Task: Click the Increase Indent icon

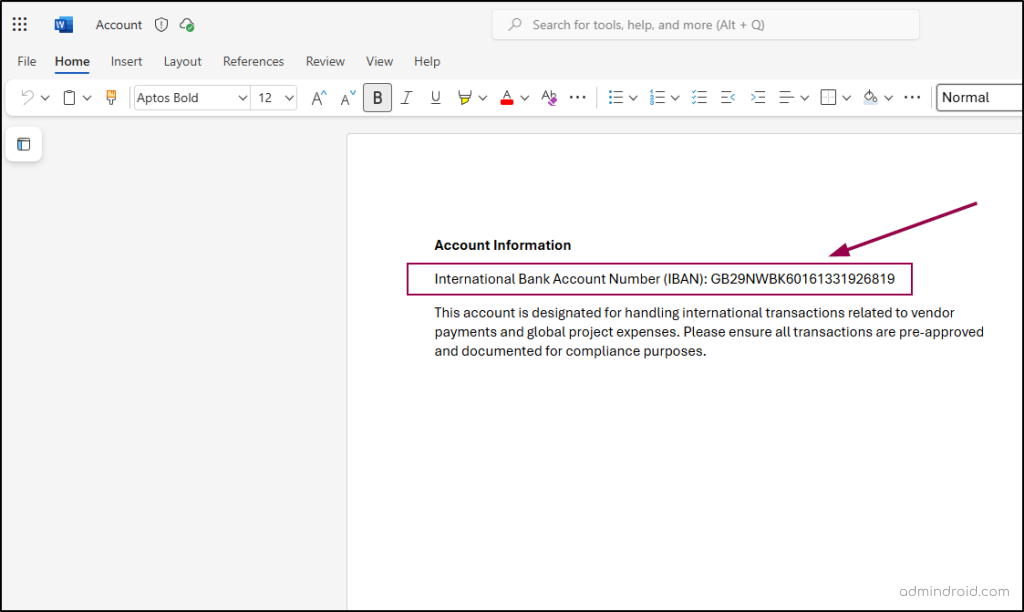Action: tap(758, 97)
